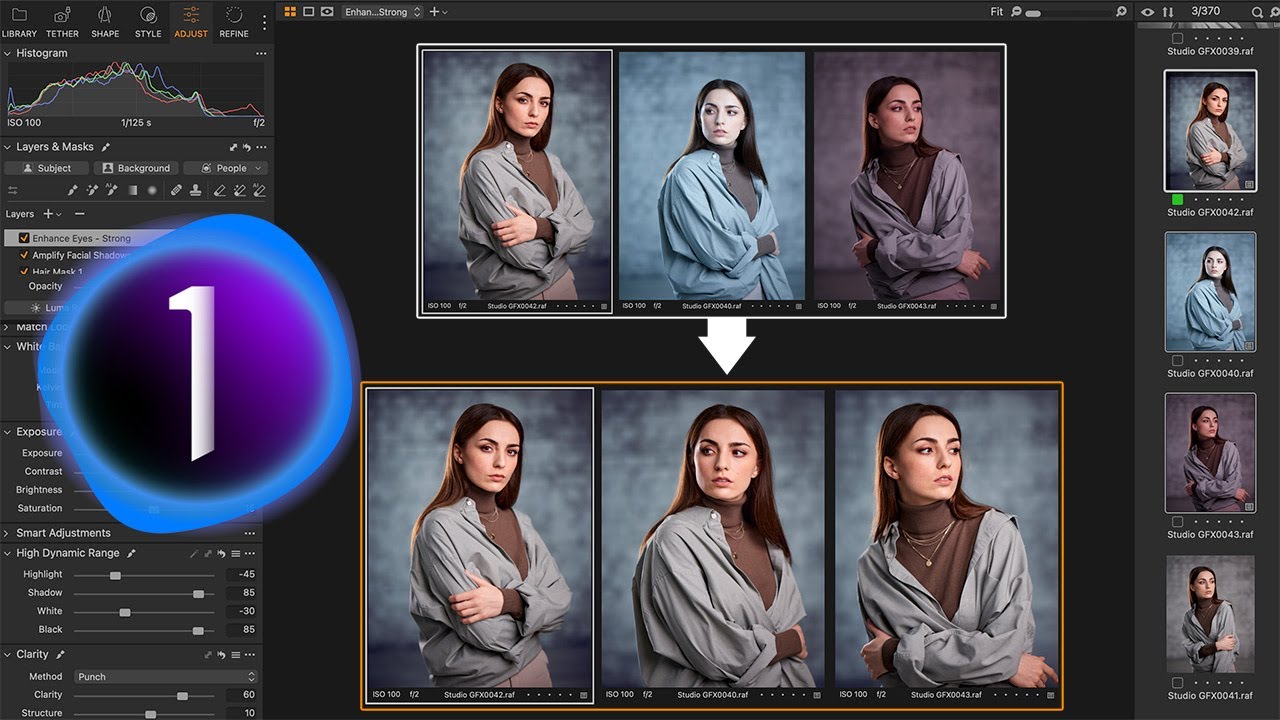Open Histogram panel options menu

pos(261,53)
